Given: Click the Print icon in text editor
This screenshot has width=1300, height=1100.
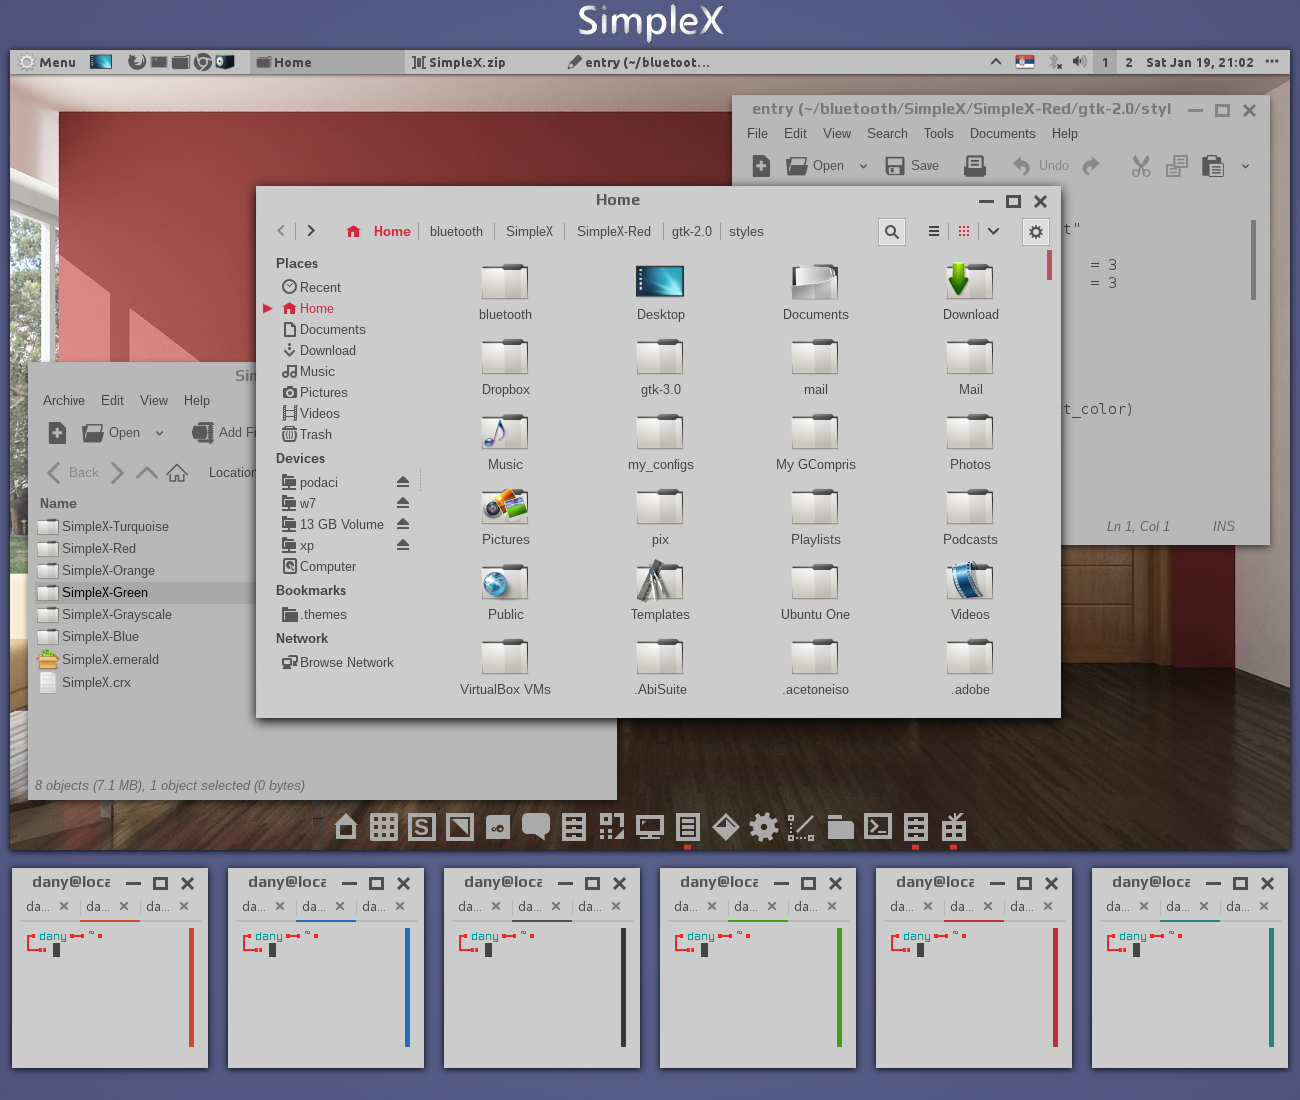Looking at the screenshot, I should 975,166.
